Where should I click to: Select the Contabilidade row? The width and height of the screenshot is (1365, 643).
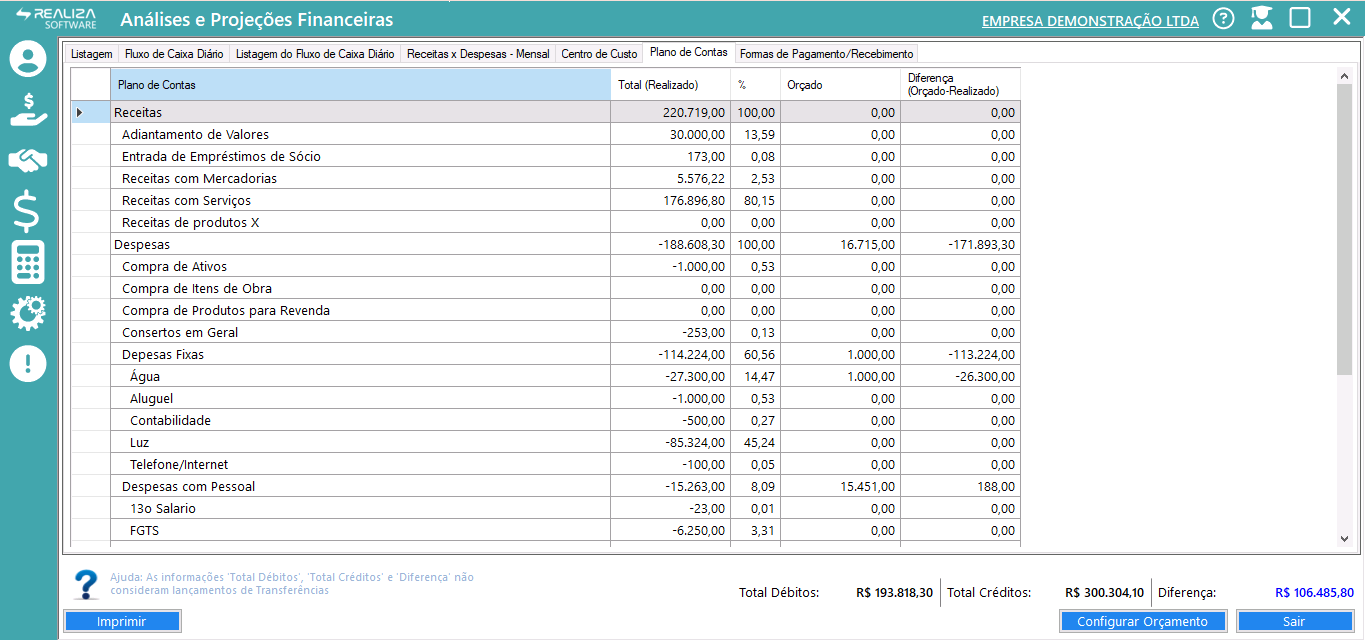tap(546, 421)
